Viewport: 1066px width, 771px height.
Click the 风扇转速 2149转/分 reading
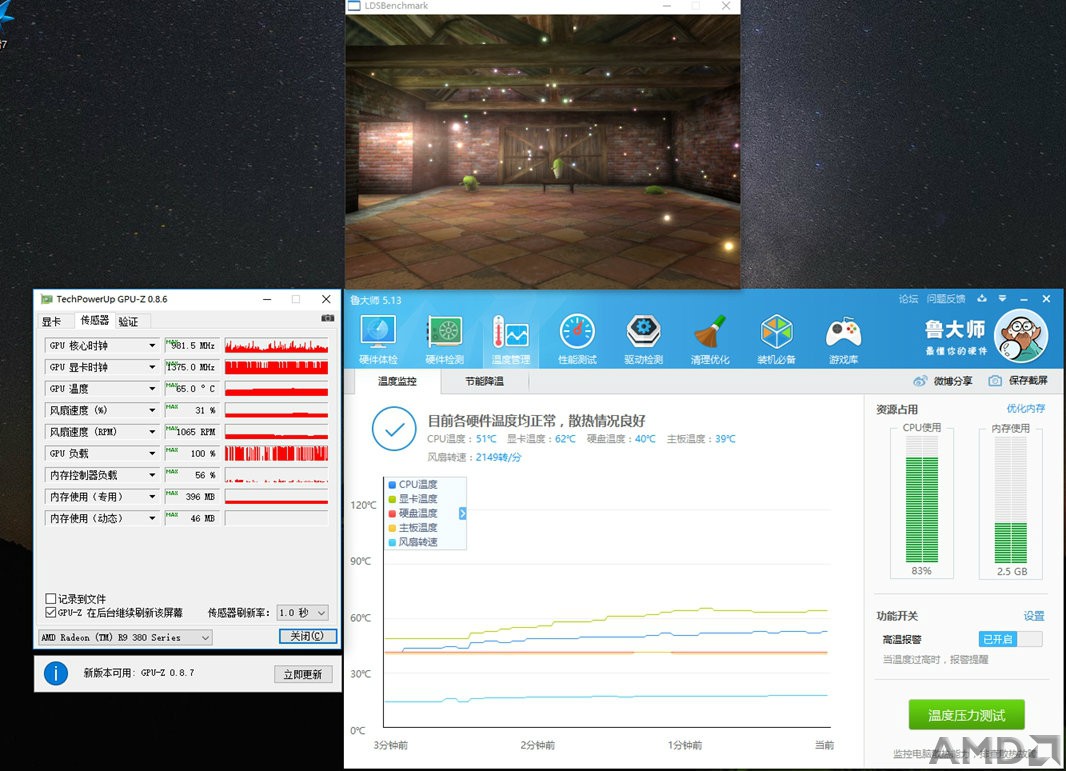point(475,458)
